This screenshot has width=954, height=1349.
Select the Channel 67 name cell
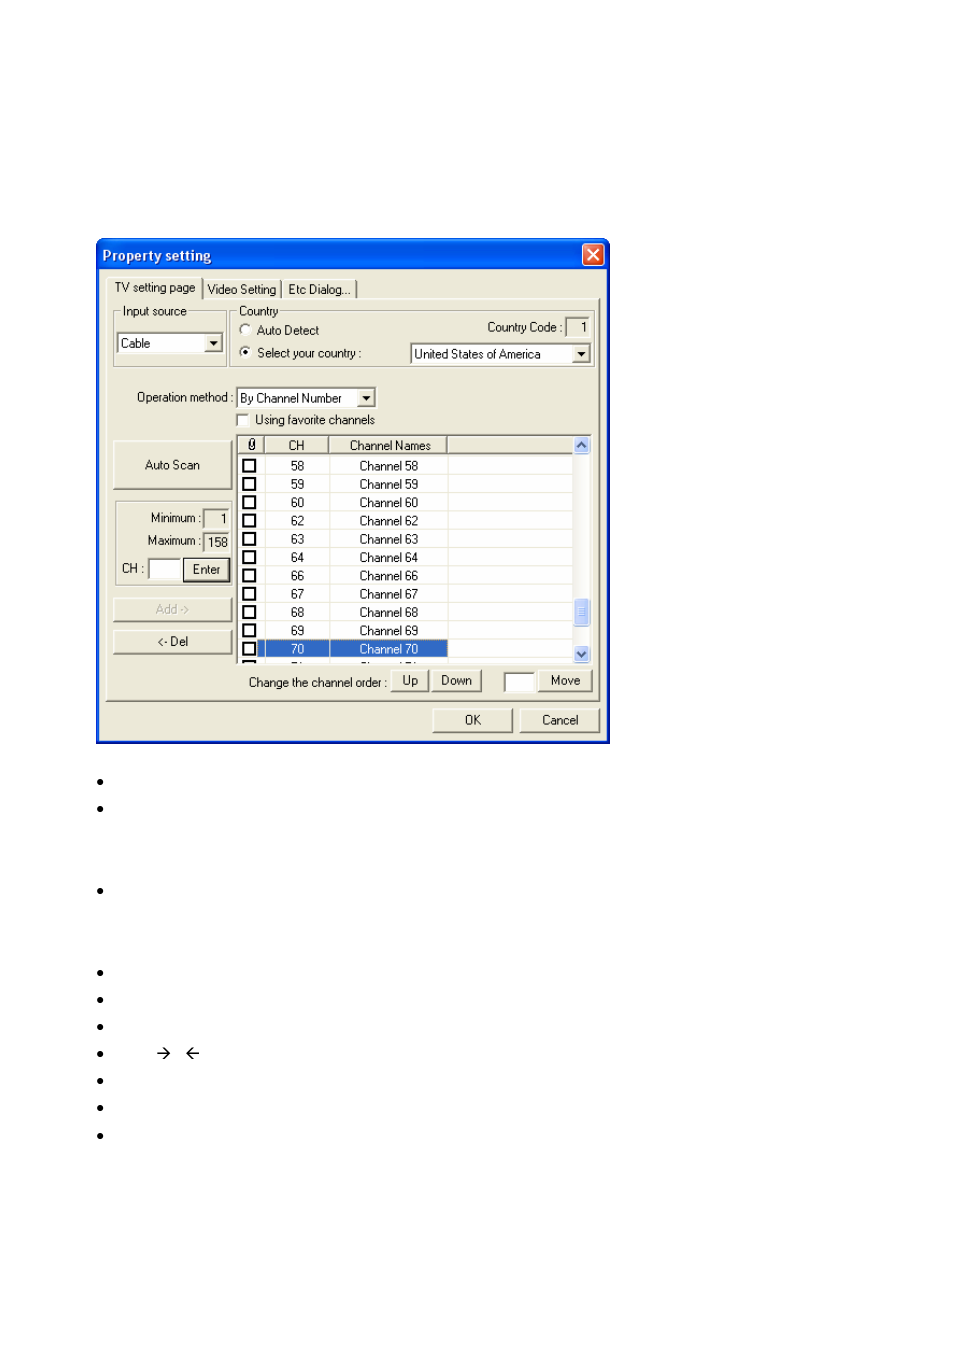389,594
